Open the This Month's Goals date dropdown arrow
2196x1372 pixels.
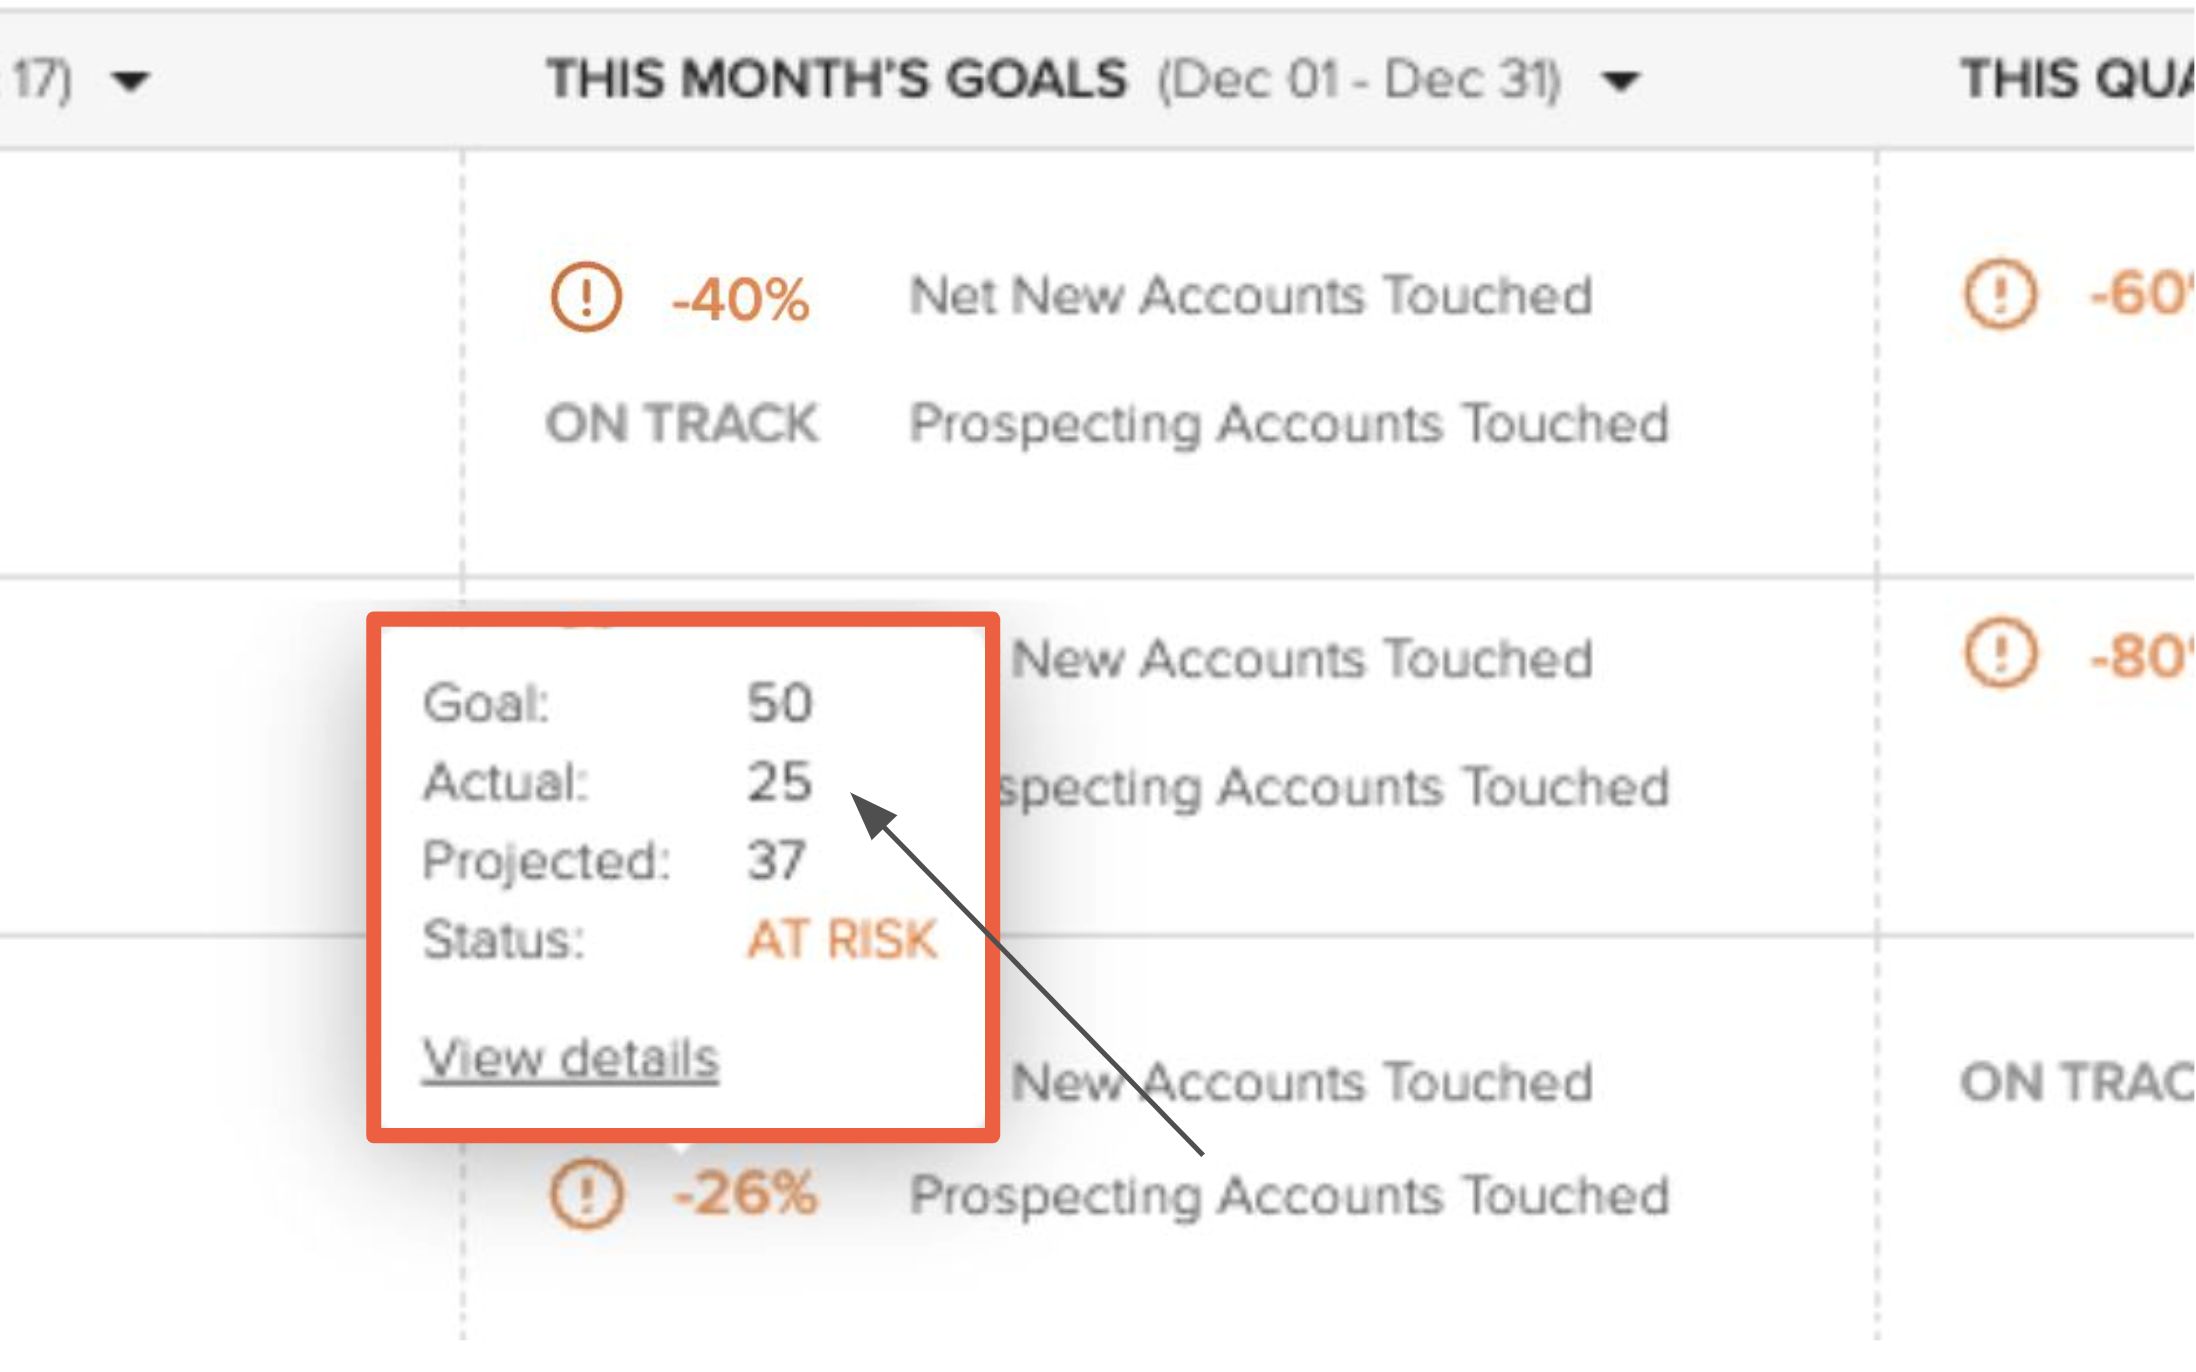tap(1621, 80)
